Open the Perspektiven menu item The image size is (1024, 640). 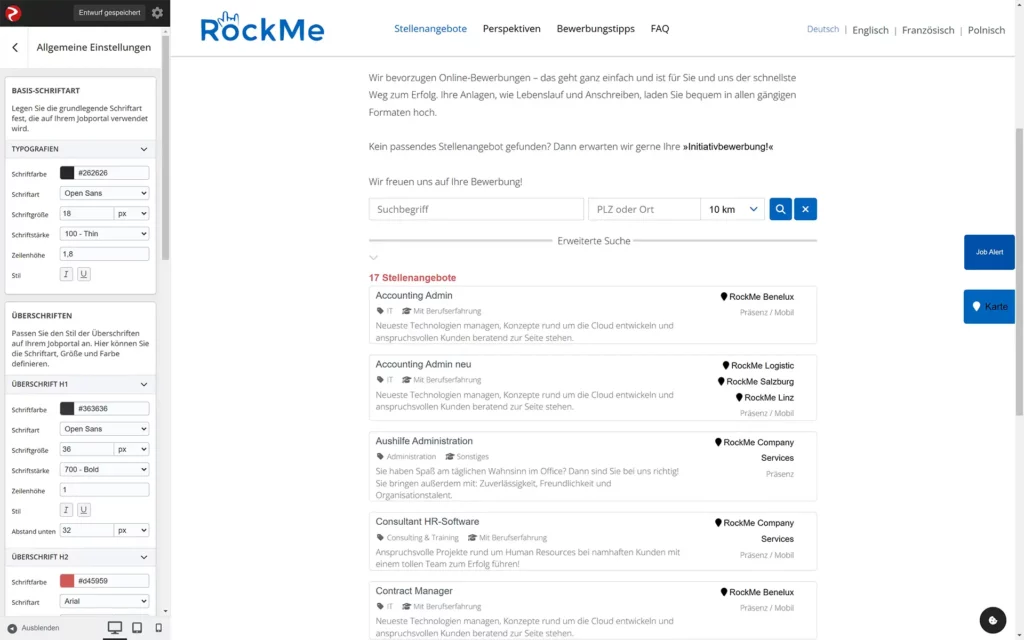(x=511, y=29)
